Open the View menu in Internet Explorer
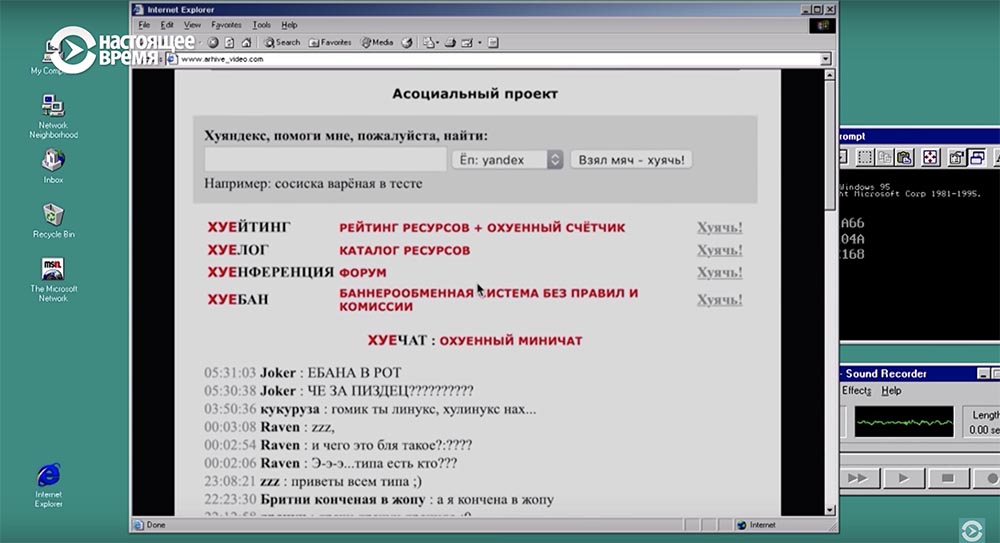This screenshot has width=1000, height=543. 192,25
